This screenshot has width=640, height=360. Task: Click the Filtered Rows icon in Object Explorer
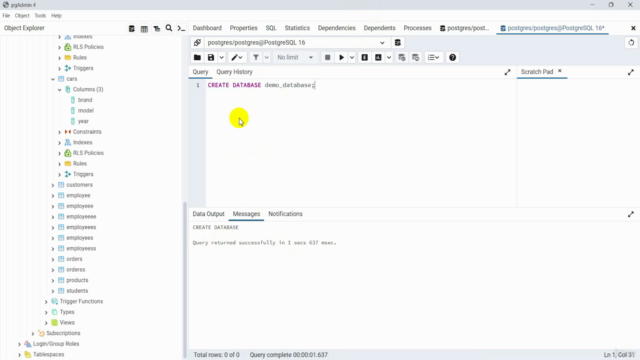click(x=157, y=29)
